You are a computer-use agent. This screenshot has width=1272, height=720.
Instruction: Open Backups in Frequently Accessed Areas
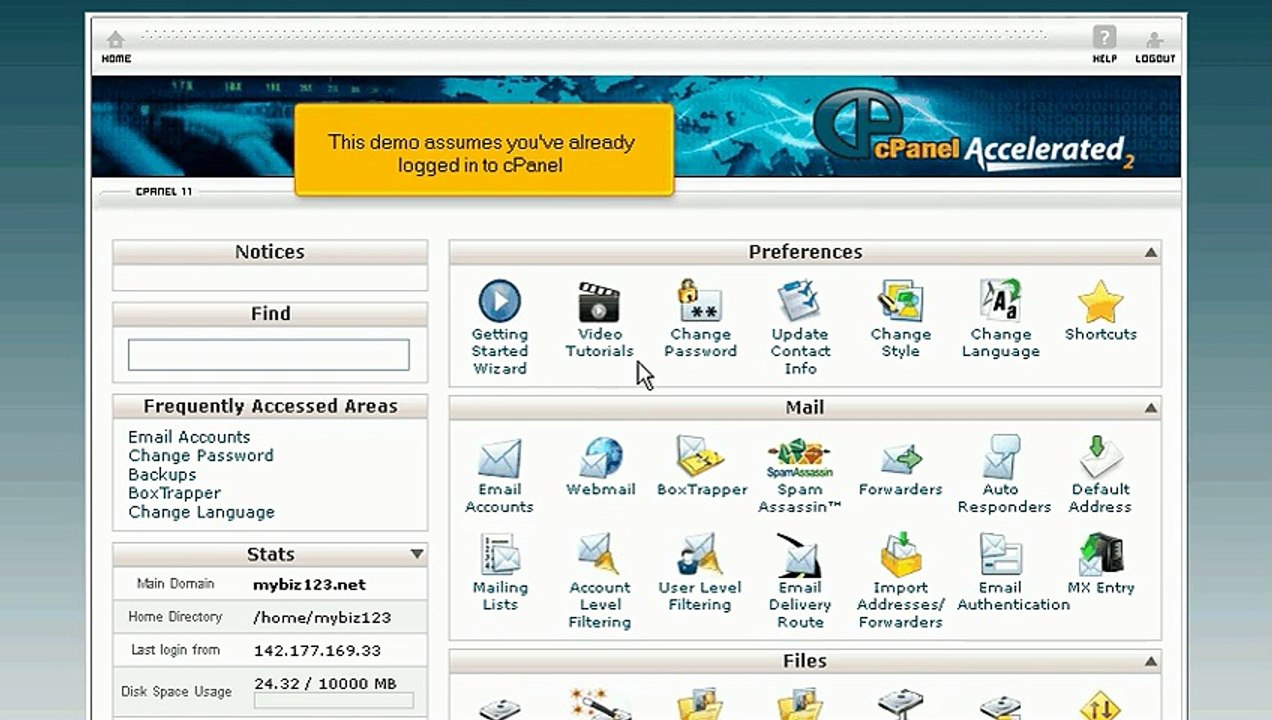point(162,474)
